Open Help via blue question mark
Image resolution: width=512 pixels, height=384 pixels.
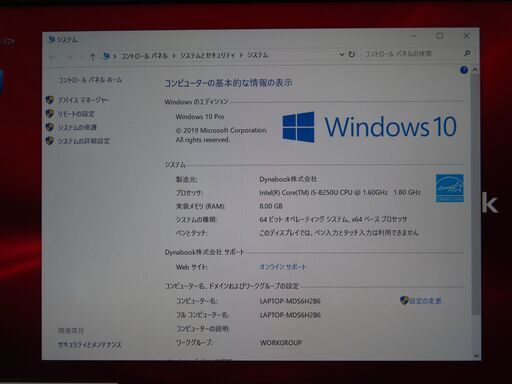tap(464, 70)
